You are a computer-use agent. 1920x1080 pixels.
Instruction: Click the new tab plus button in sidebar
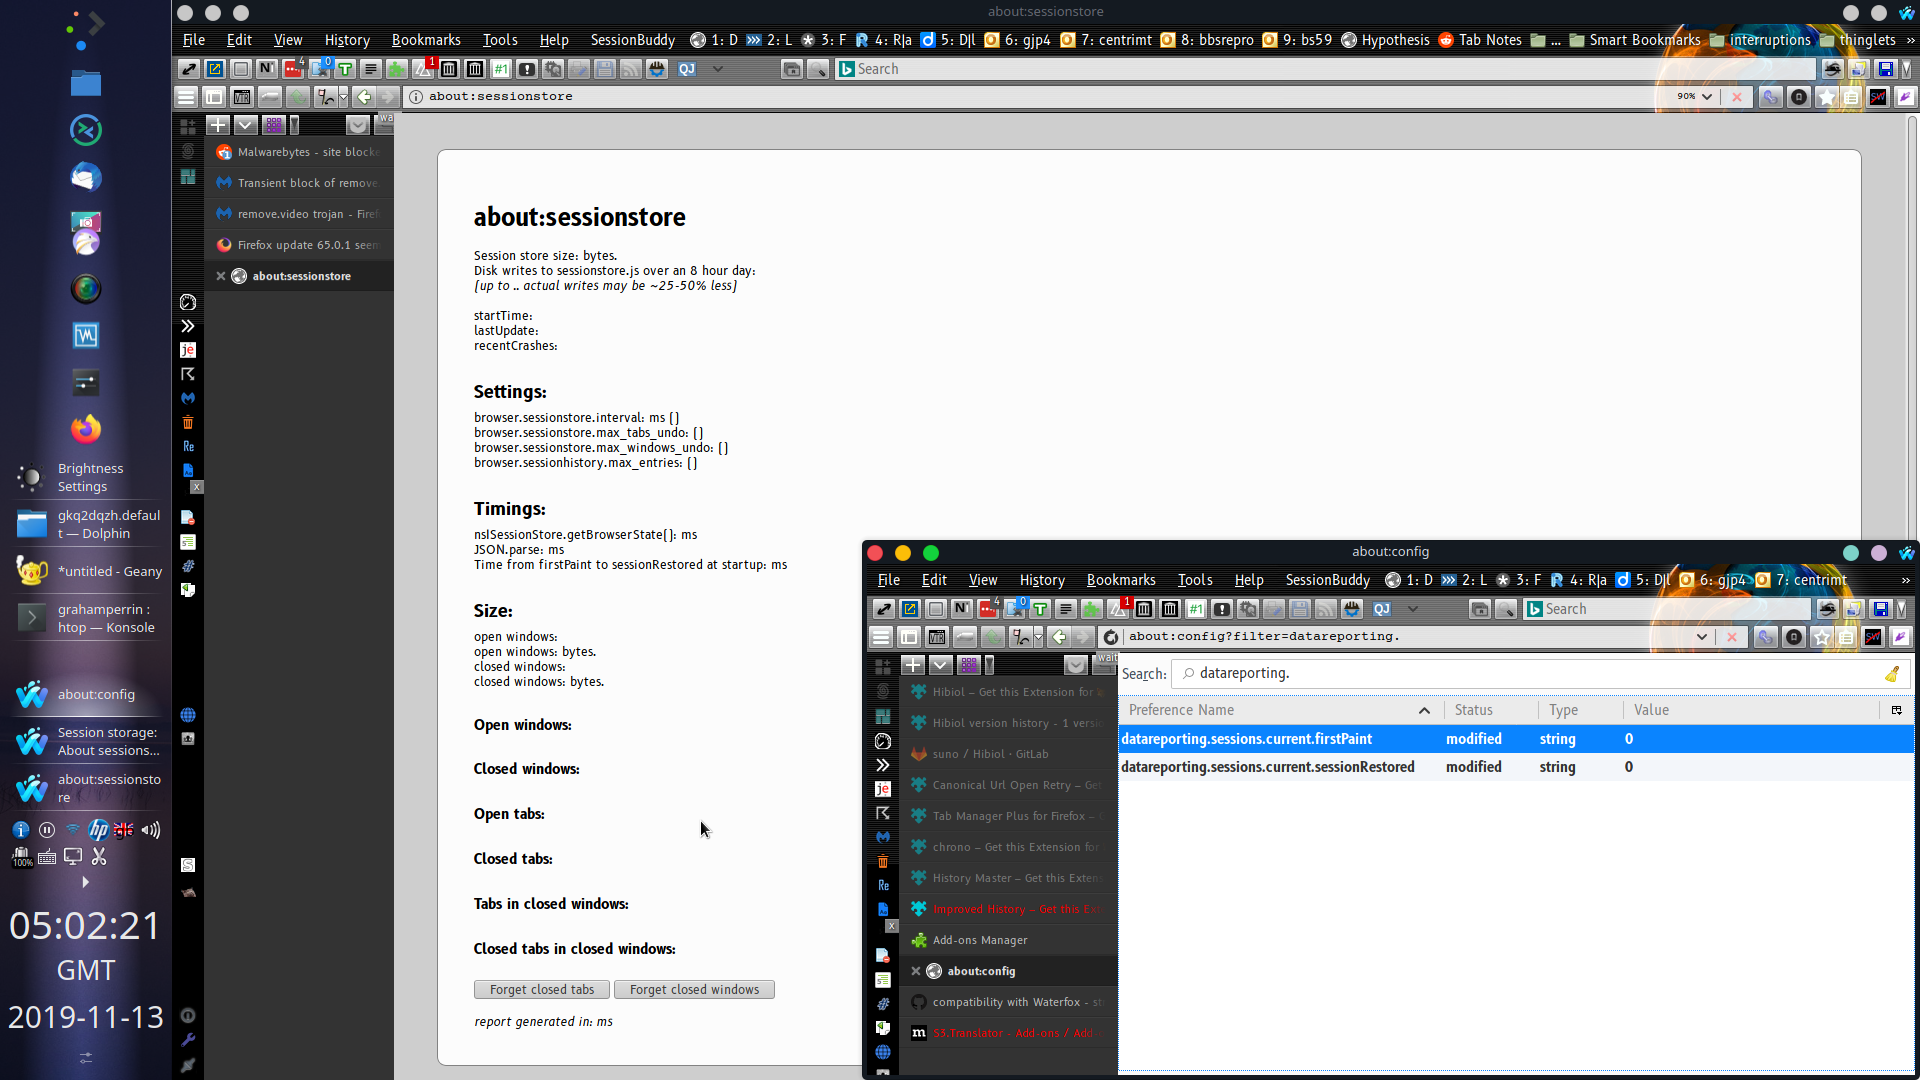[x=218, y=125]
